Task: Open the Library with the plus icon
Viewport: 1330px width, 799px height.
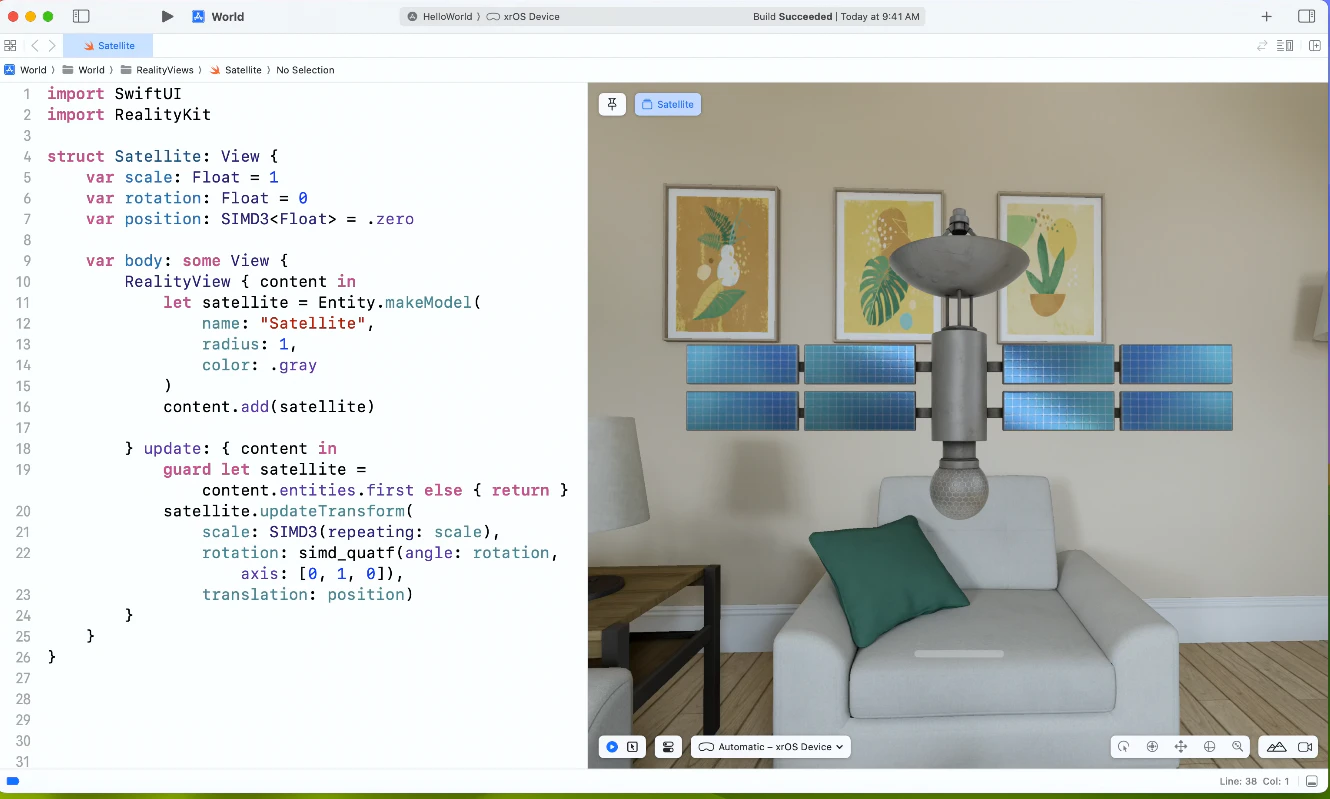Action: [1267, 16]
